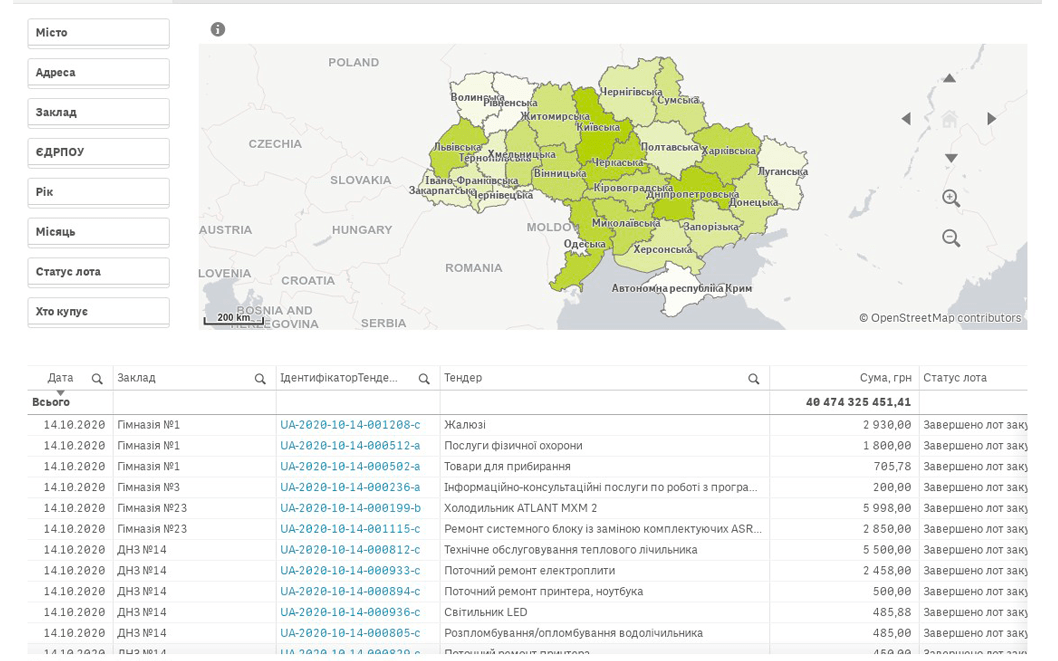The height and width of the screenshot is (661, 1058).
Task: Open the Статус лота filter
Action: [x=97, y=271]
